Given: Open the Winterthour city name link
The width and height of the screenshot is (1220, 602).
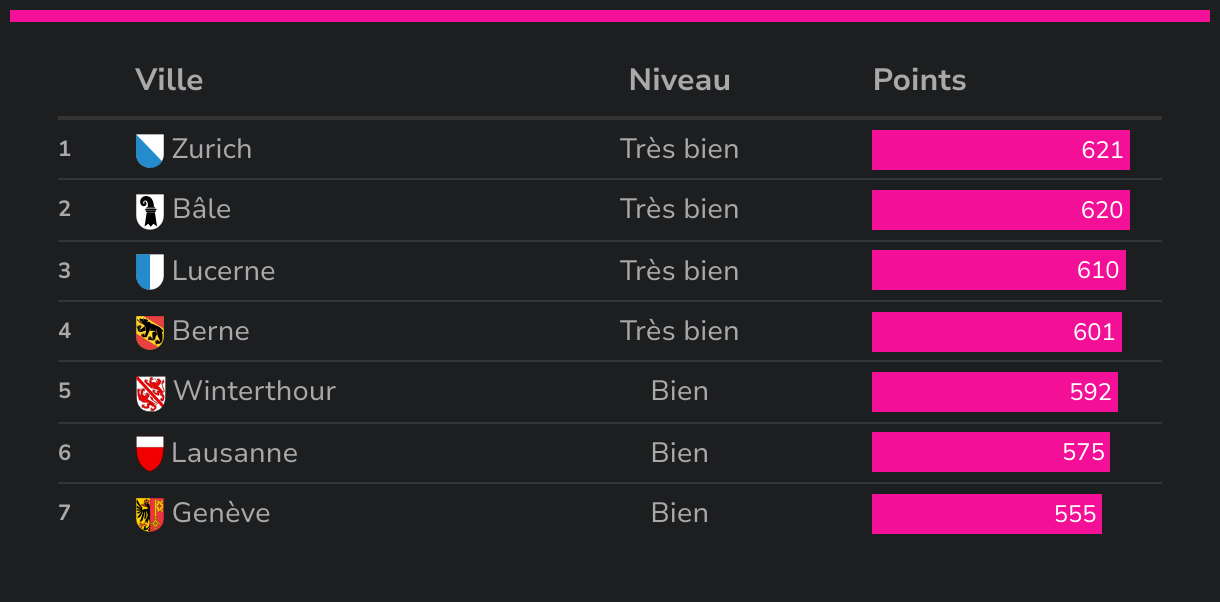Looking at the screenshot, I should tap(254, 391).
